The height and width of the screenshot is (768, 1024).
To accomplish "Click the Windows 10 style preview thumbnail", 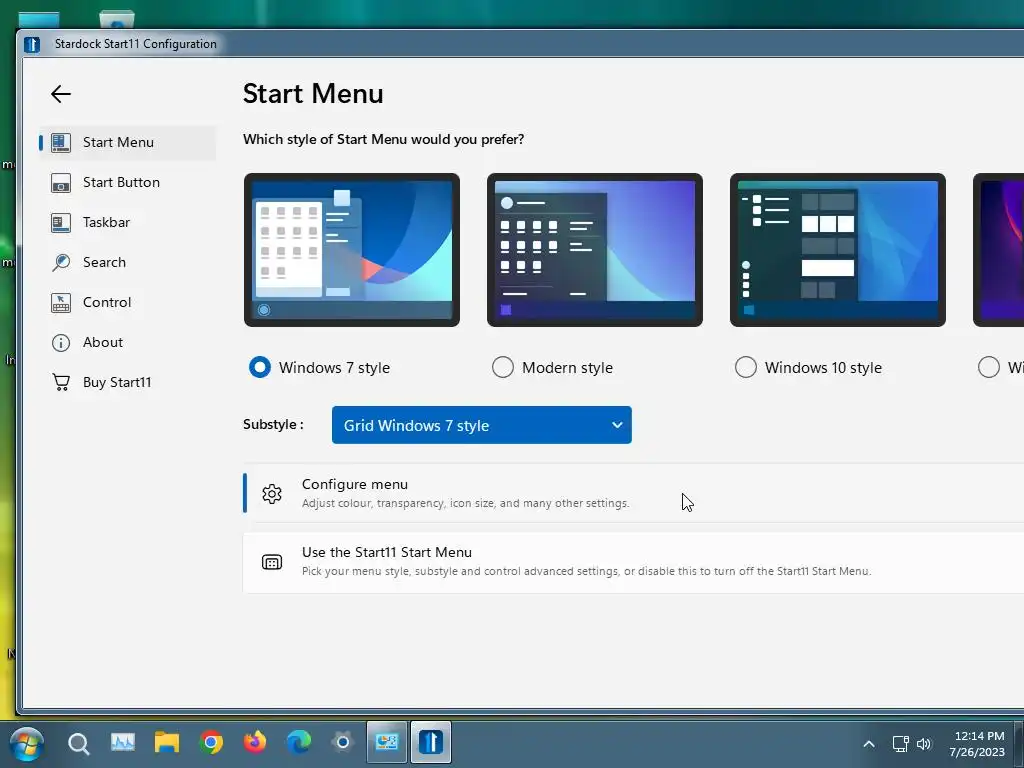I will pyautogui.click(x=838, y=249).
